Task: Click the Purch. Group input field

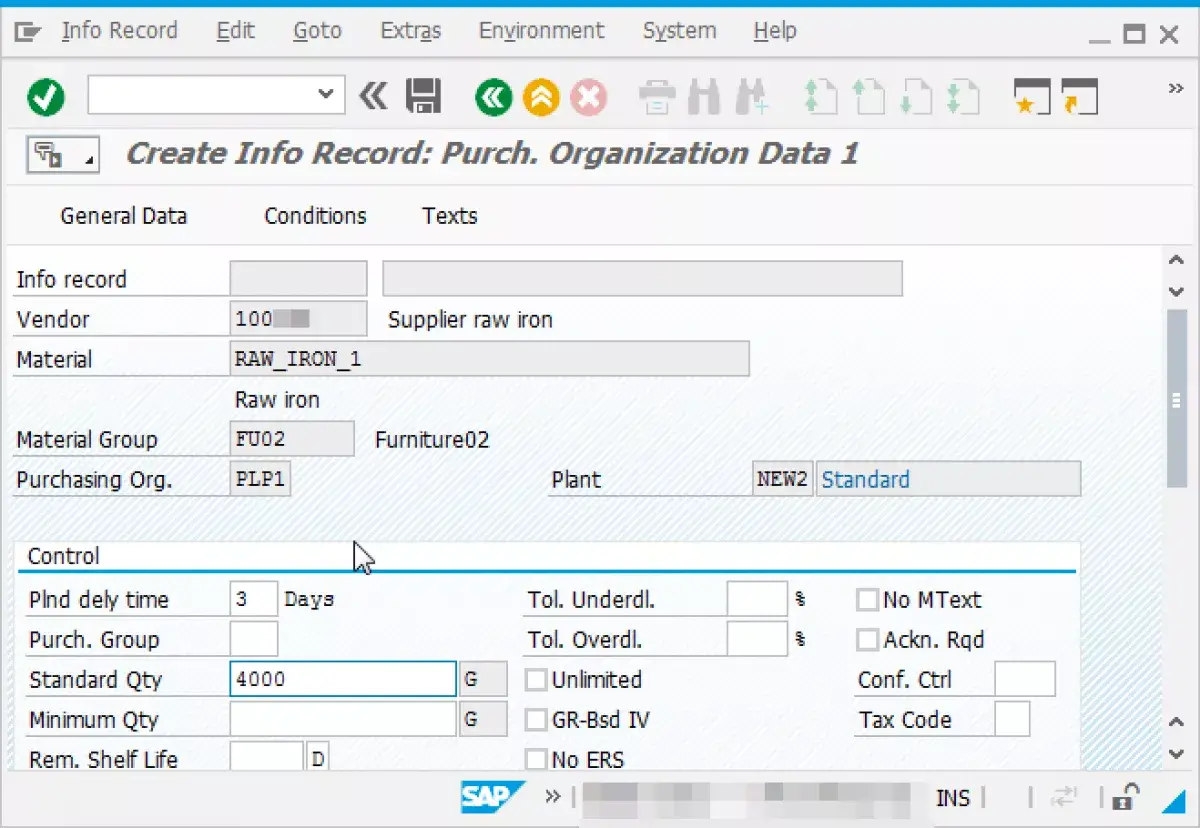Action: (253, 640)
